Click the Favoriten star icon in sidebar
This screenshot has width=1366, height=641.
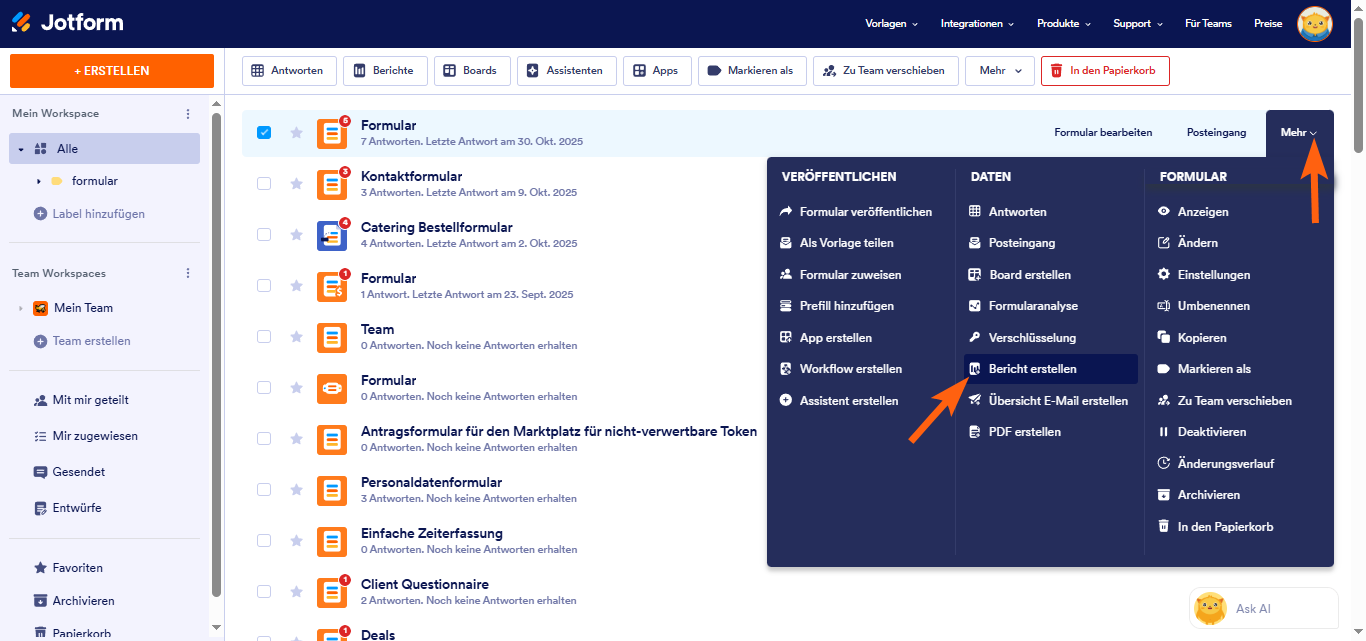coord(40,568)
